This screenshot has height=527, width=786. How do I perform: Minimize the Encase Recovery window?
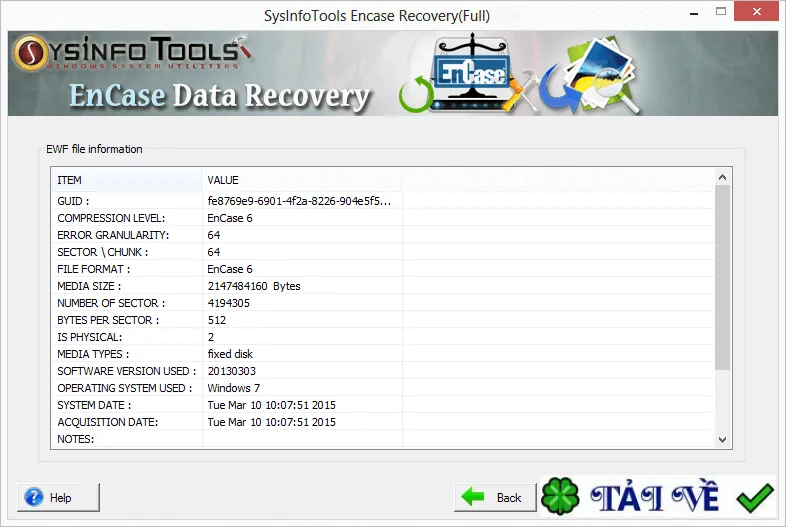click(x=694, y=13)
